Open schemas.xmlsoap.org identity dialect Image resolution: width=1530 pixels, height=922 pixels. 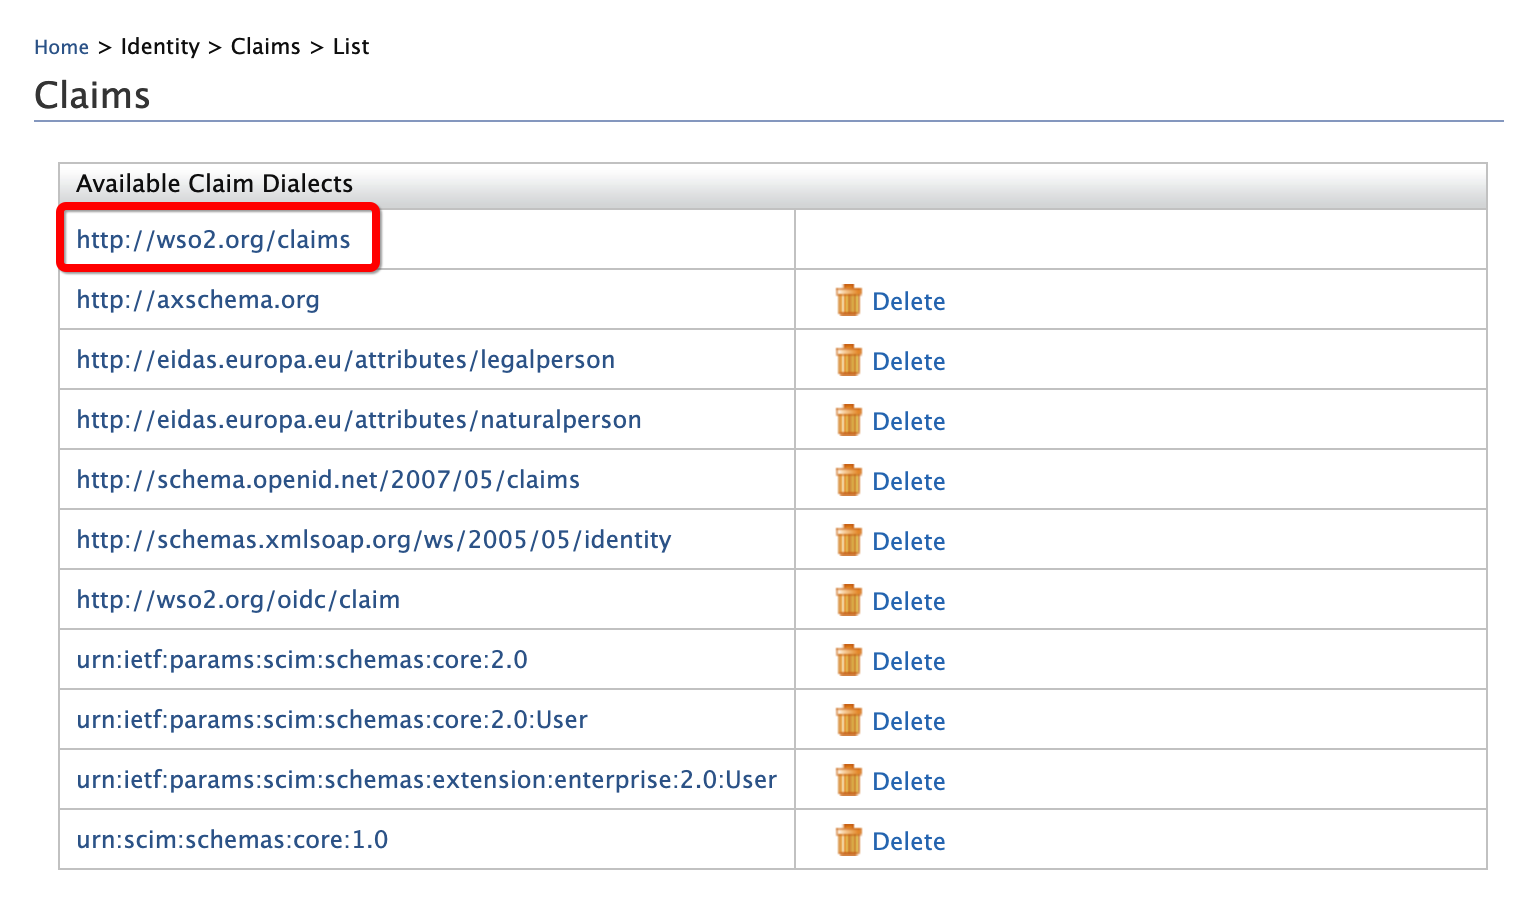pos(373,540)
